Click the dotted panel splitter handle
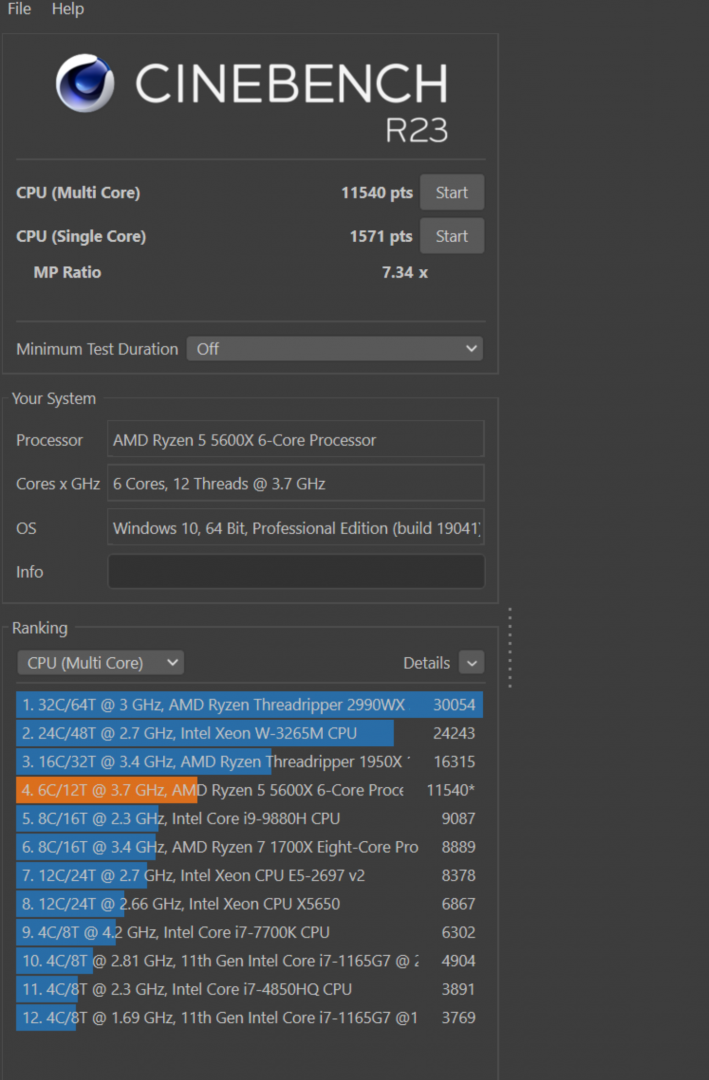This screenshot has width=709, height=1080. coord(510,647)
